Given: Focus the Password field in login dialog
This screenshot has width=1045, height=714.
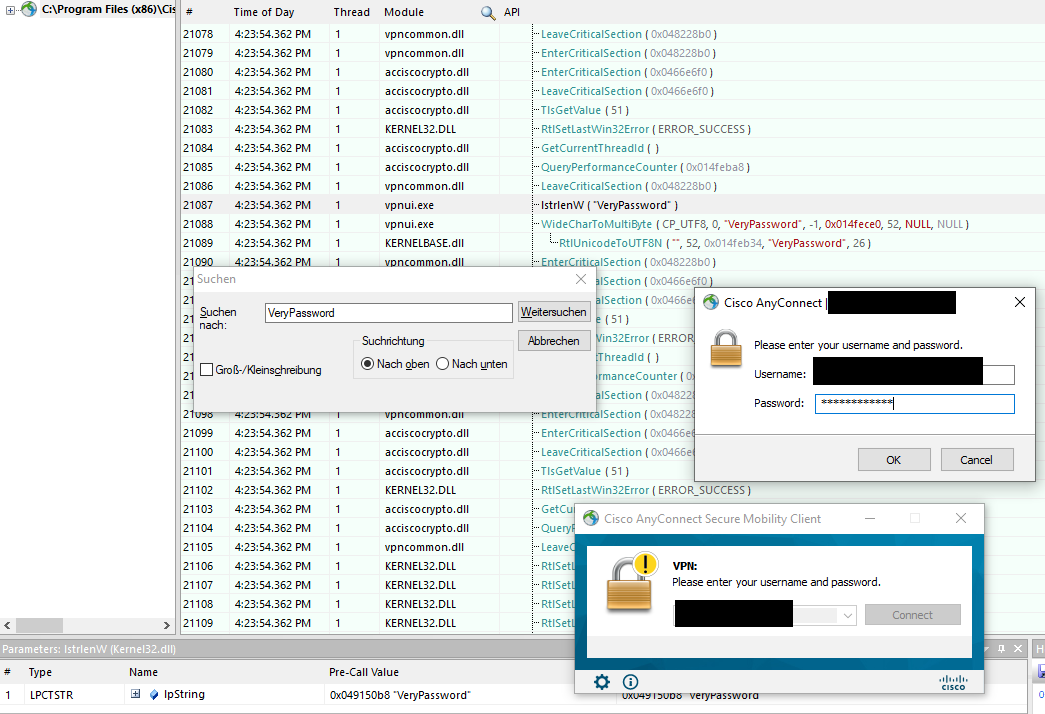Looking at the screenshot, I should (x=914, y=403).
